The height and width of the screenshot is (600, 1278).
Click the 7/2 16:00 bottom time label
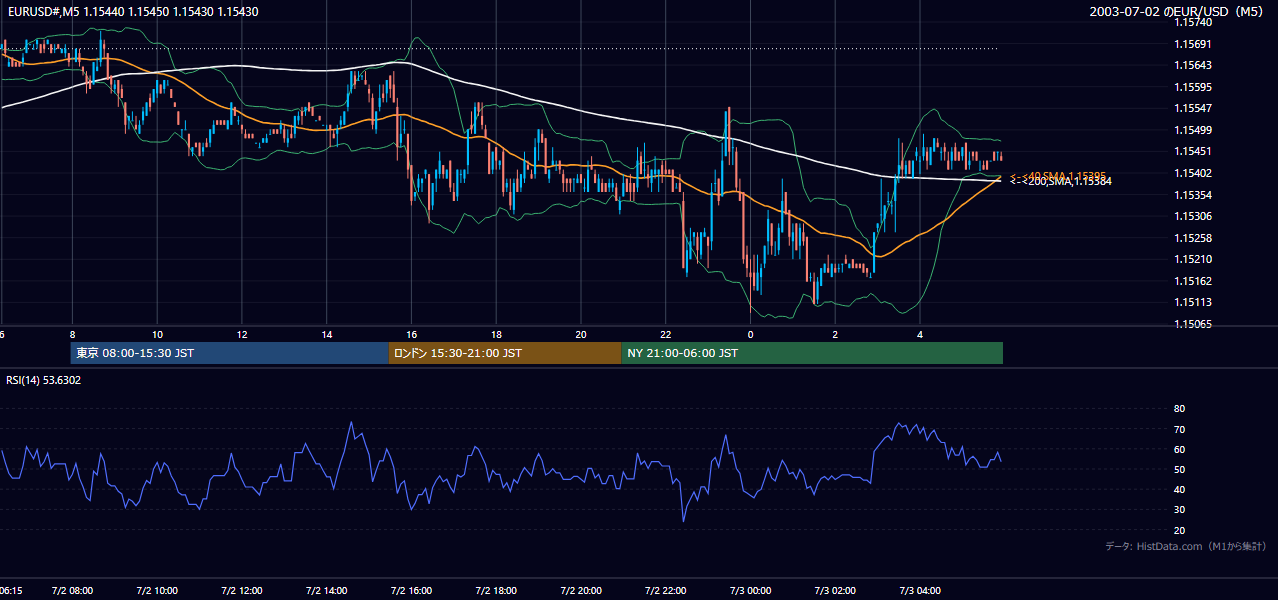411,591
